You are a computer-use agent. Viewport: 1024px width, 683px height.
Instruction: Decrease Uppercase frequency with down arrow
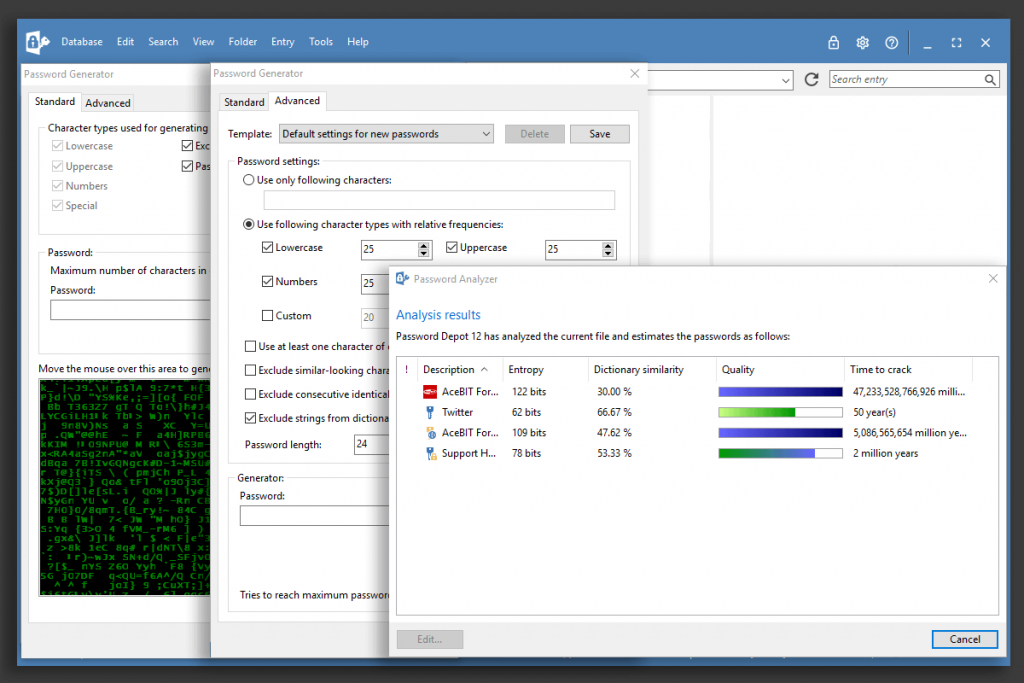[x=608, y=253]
